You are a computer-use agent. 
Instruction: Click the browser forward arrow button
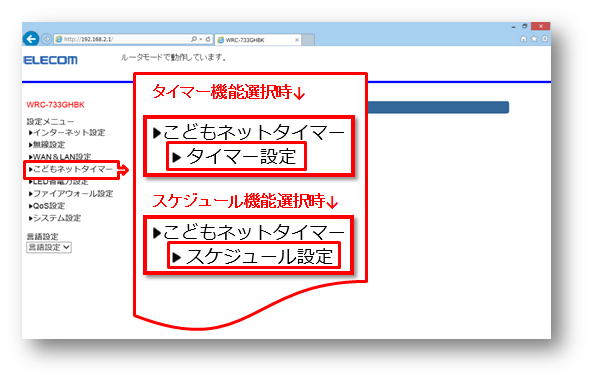47,39
